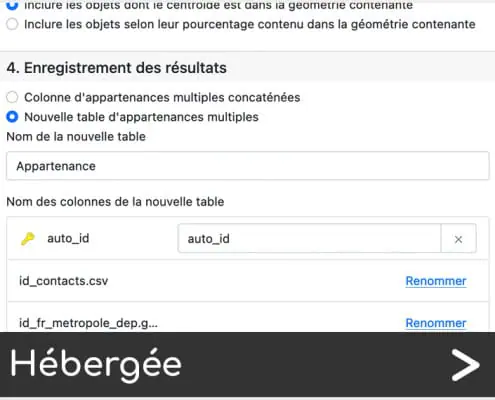Click Renommer link for id_fr_metropole_dep column
Screen dimensions: 495x400
pos(436,323)
